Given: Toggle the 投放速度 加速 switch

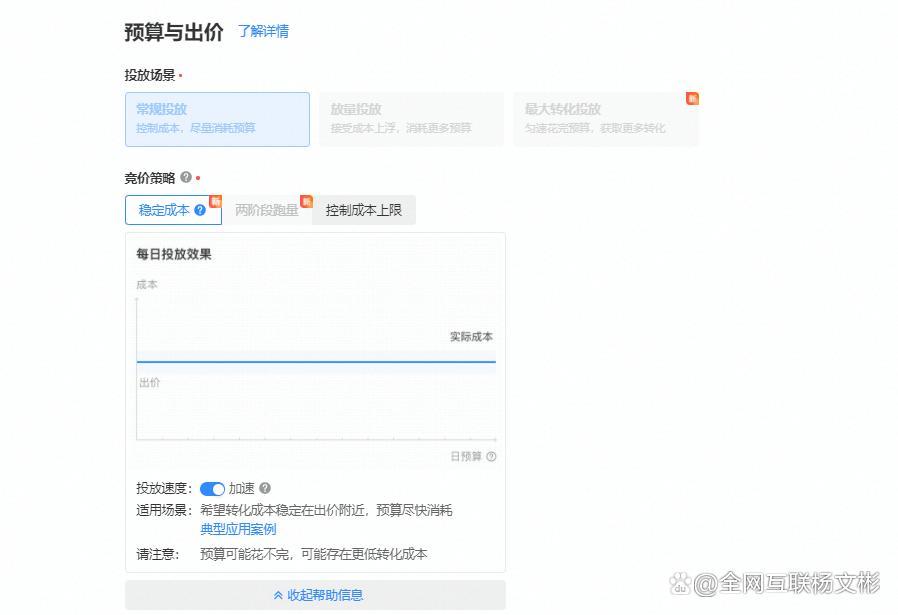Looking at the screenshot, I should (x=212, y=488).
